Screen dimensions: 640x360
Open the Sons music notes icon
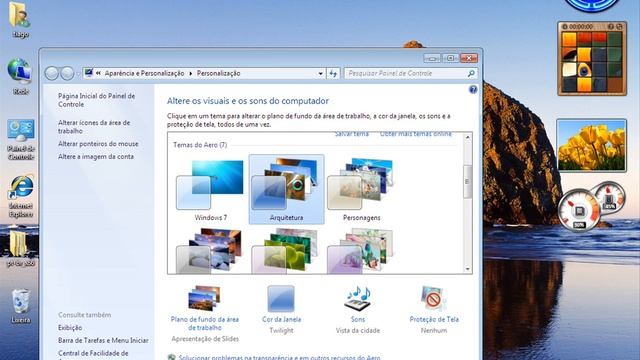[358, 299]
